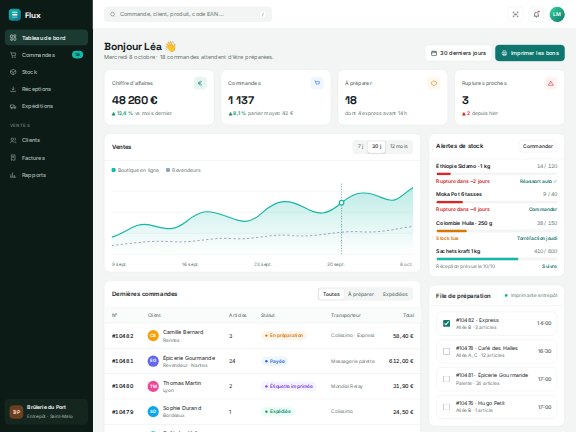Open the LM user avatar menu
The width and height of the screenshot is (576, 432).
tap(557, 14)
